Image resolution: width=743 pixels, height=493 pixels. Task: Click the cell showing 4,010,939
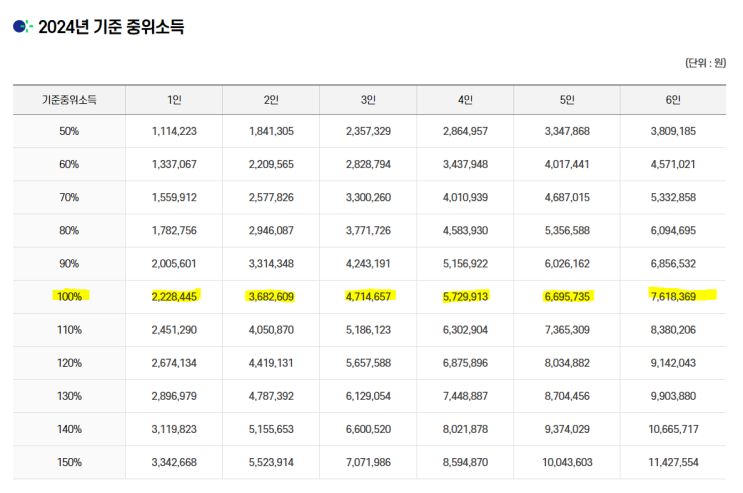[465, 197]
